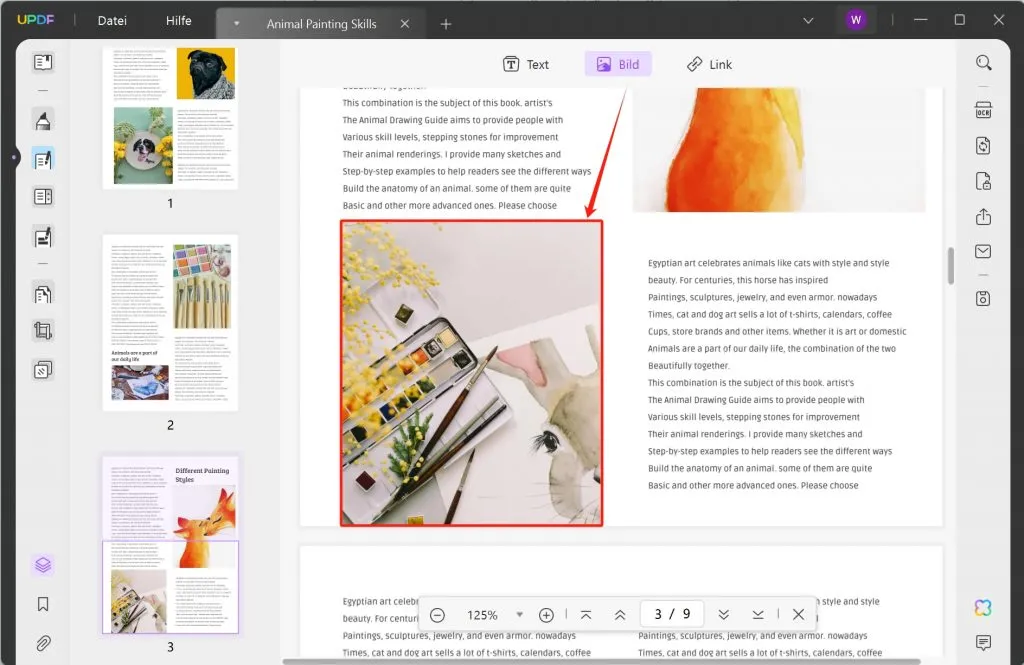Open the Page Tools watermark icon
This screenshot has width=1024, height=665.
pos(43,370)
